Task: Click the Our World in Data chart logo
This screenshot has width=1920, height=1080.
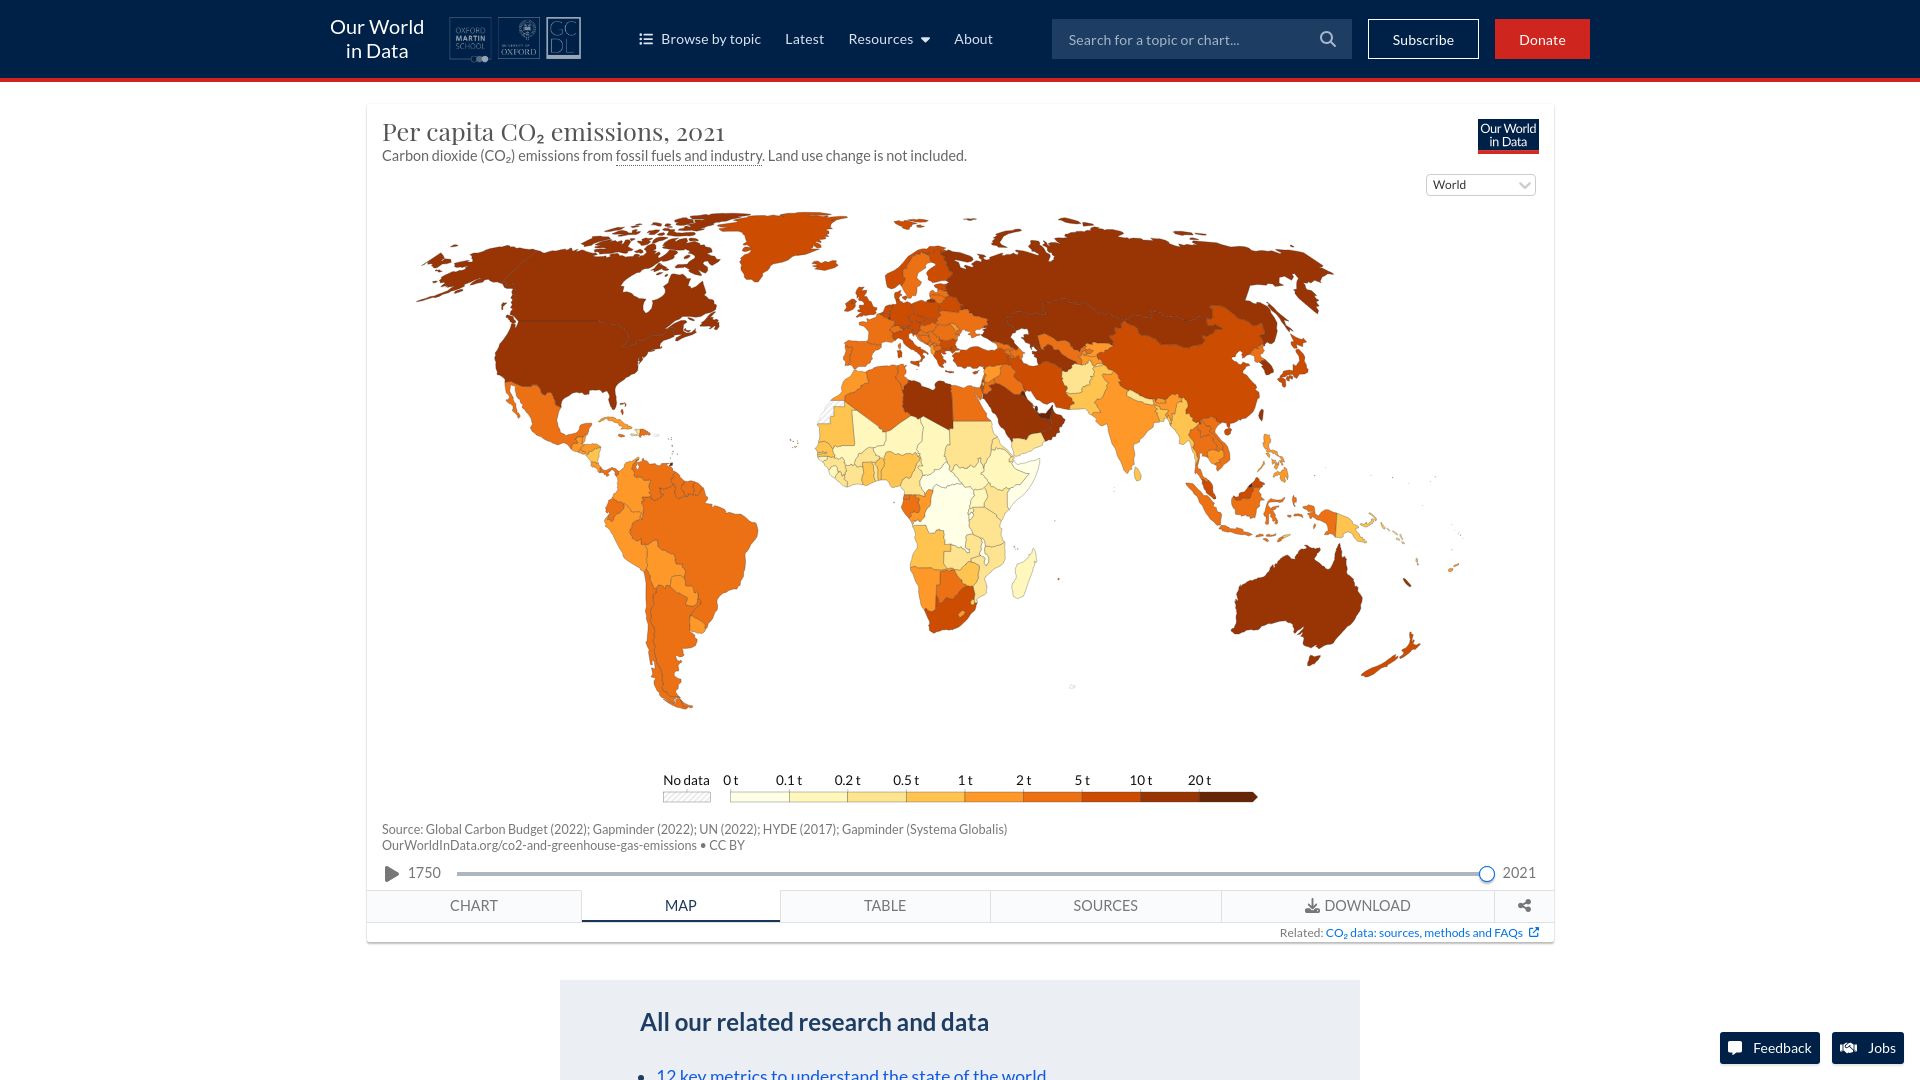Action: pyautogui.click(x=1508, y=136)
